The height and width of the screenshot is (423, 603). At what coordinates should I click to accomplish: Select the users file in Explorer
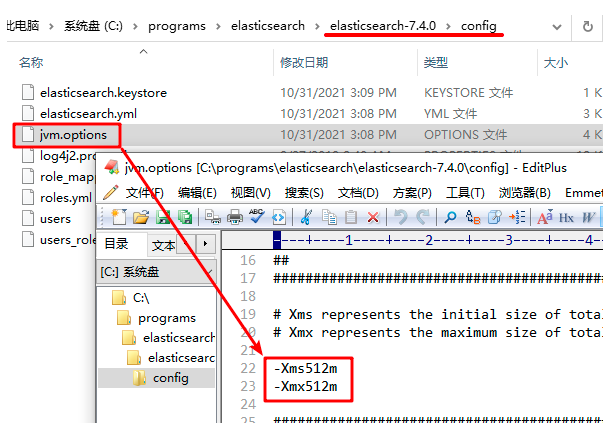(55, 219)
